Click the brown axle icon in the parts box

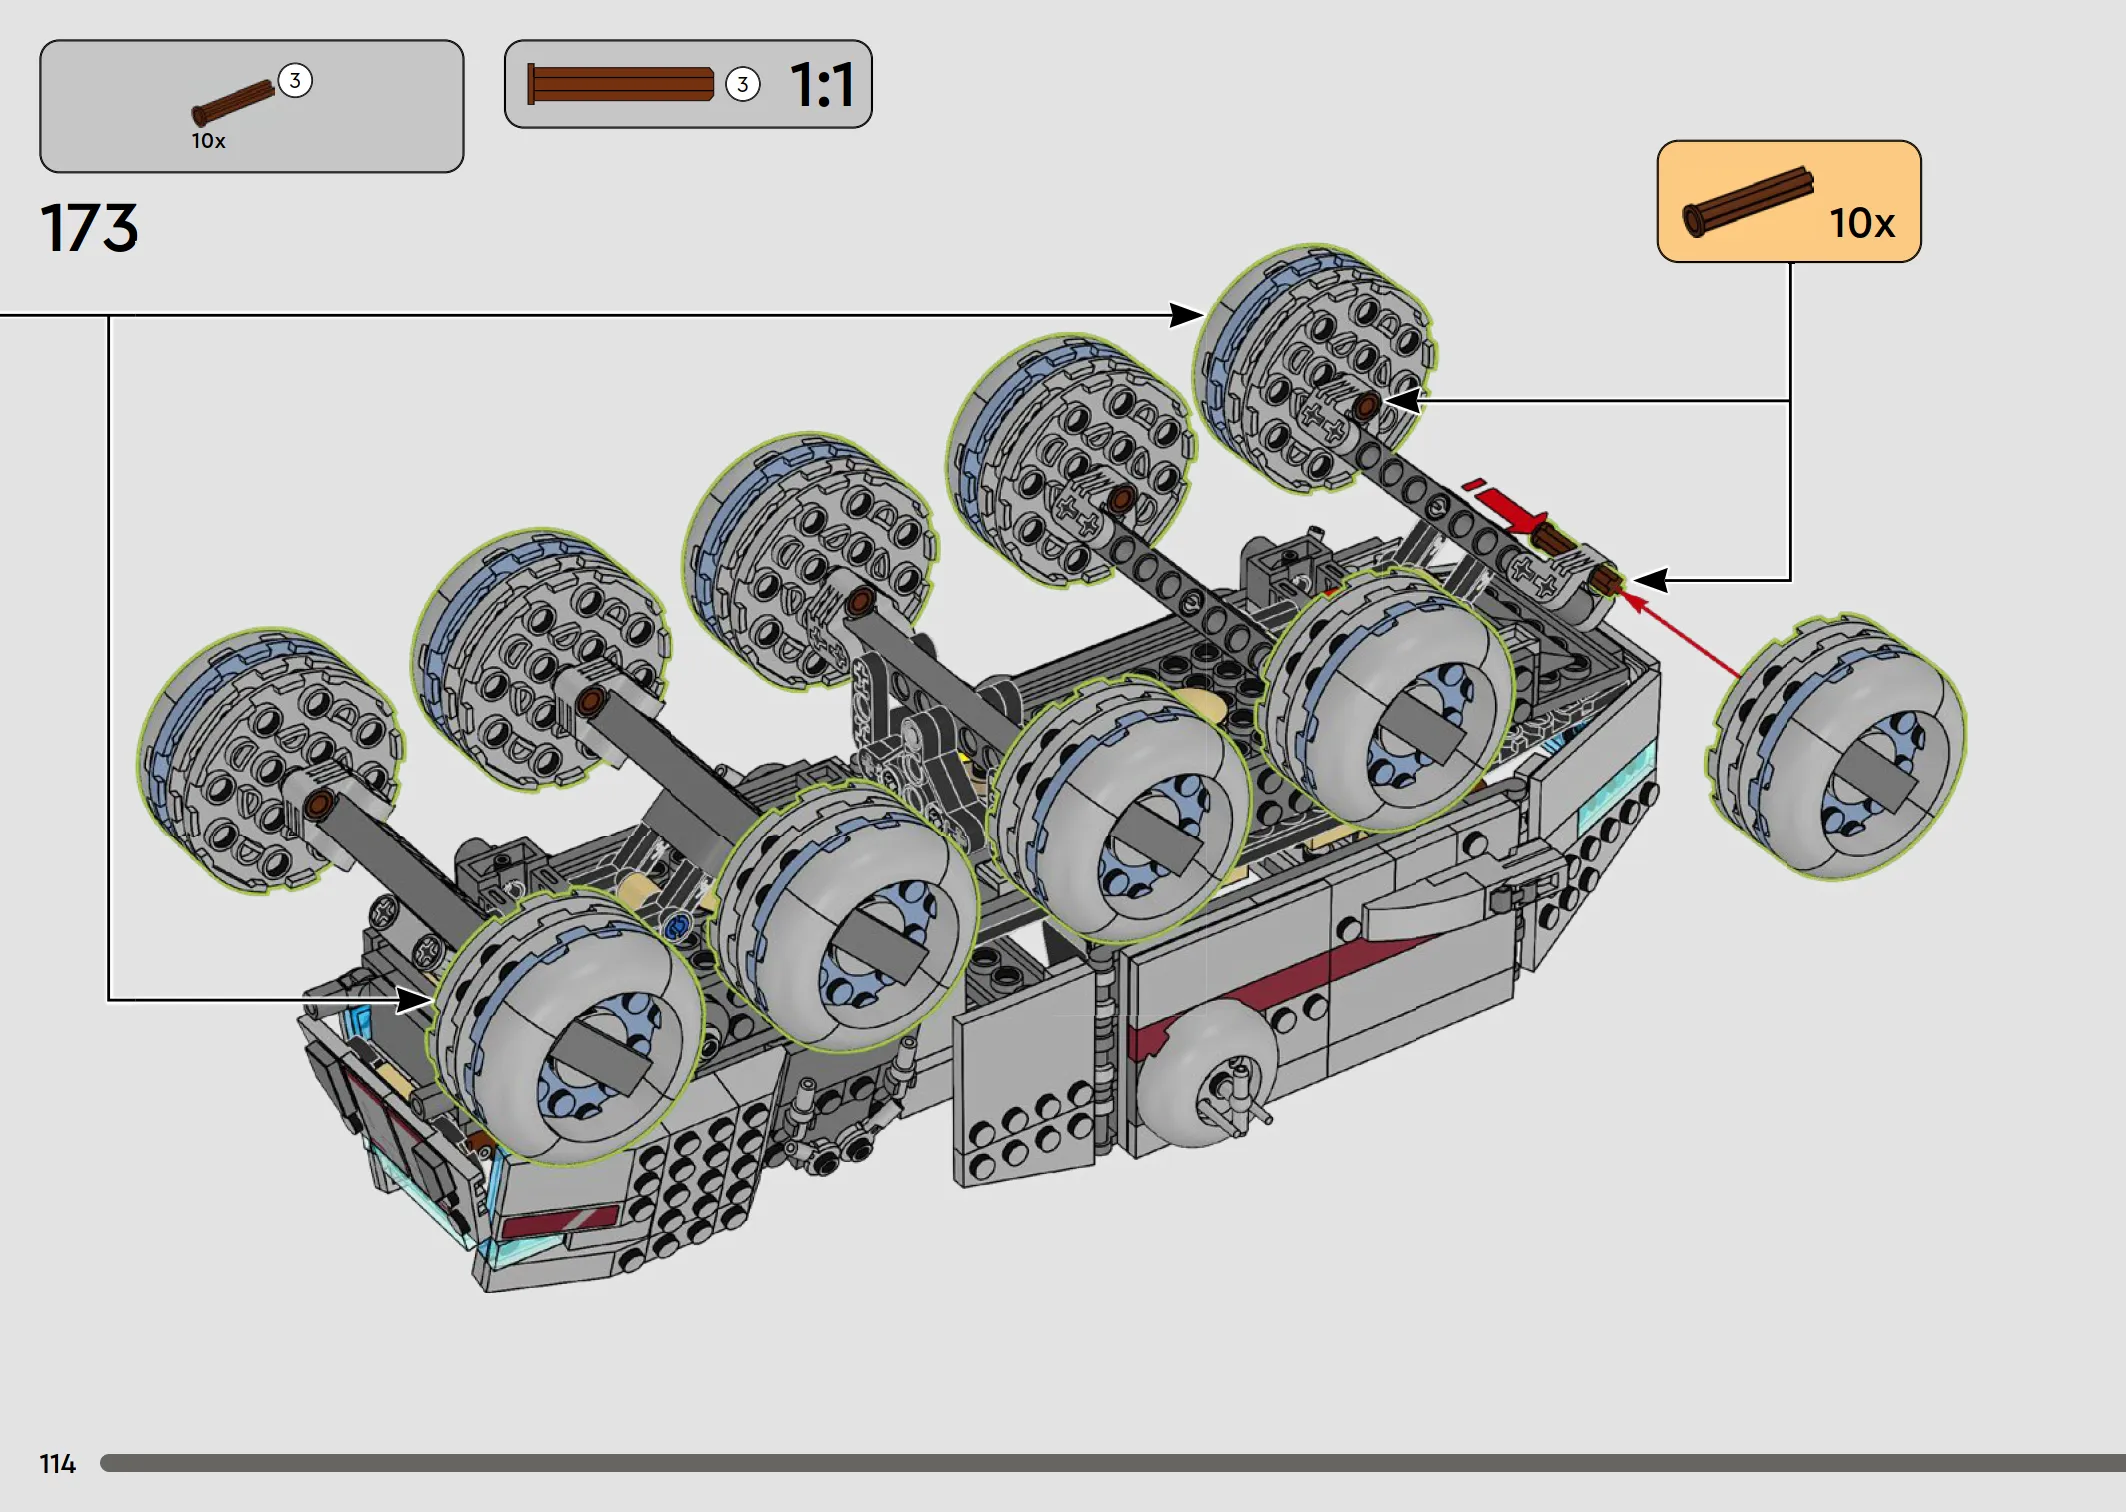point(232,103)
